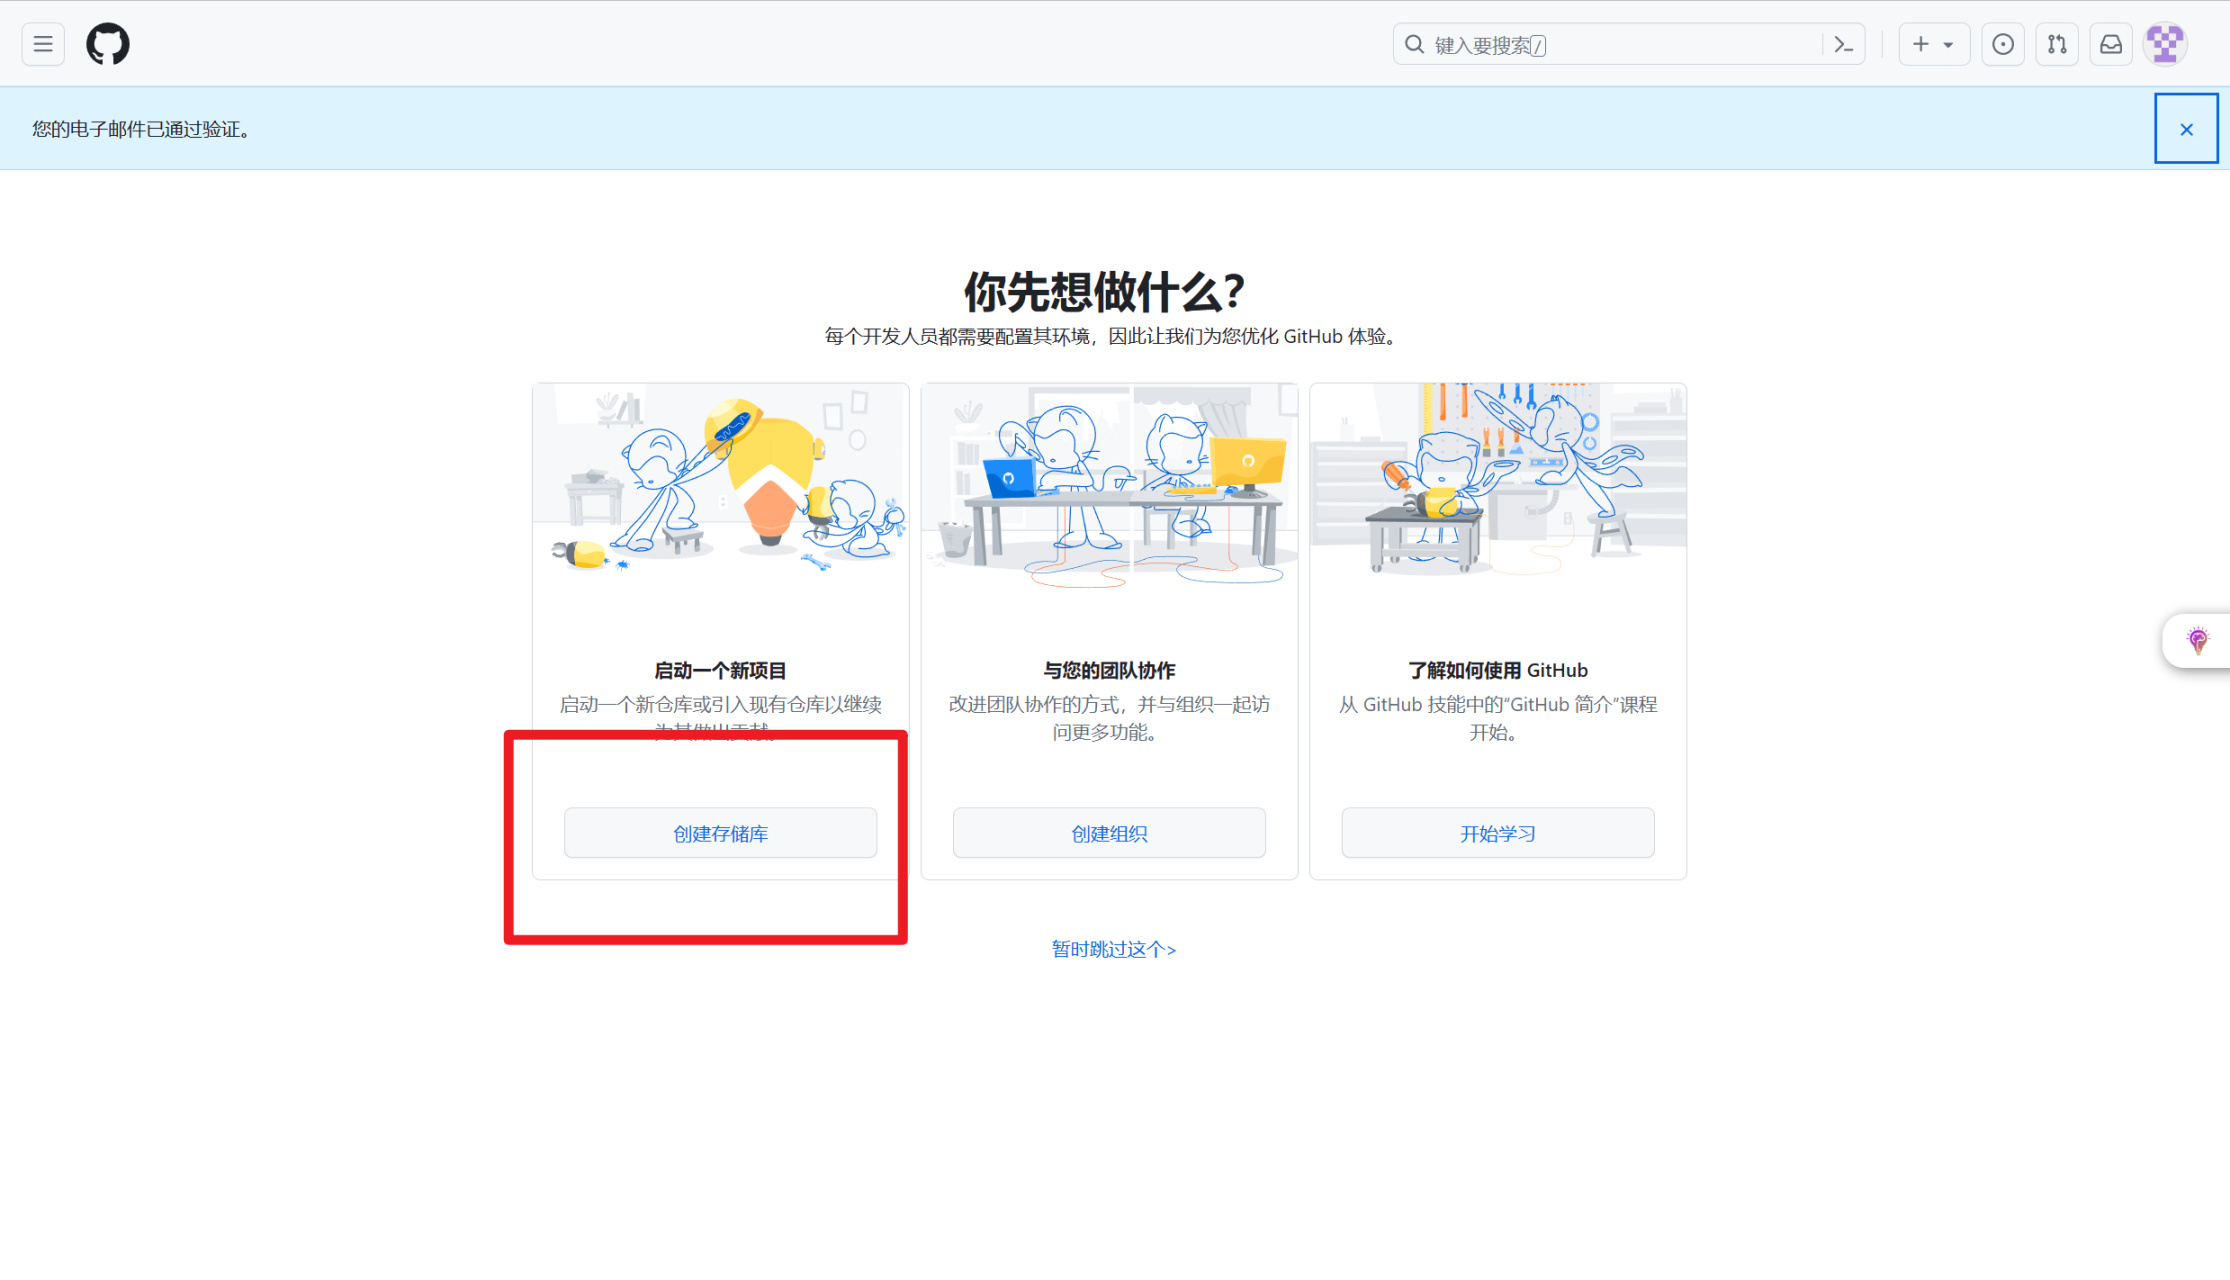Open the Pull requests icon
This screenshot has width=2230, height=1280.
(x=2056, y=44)
